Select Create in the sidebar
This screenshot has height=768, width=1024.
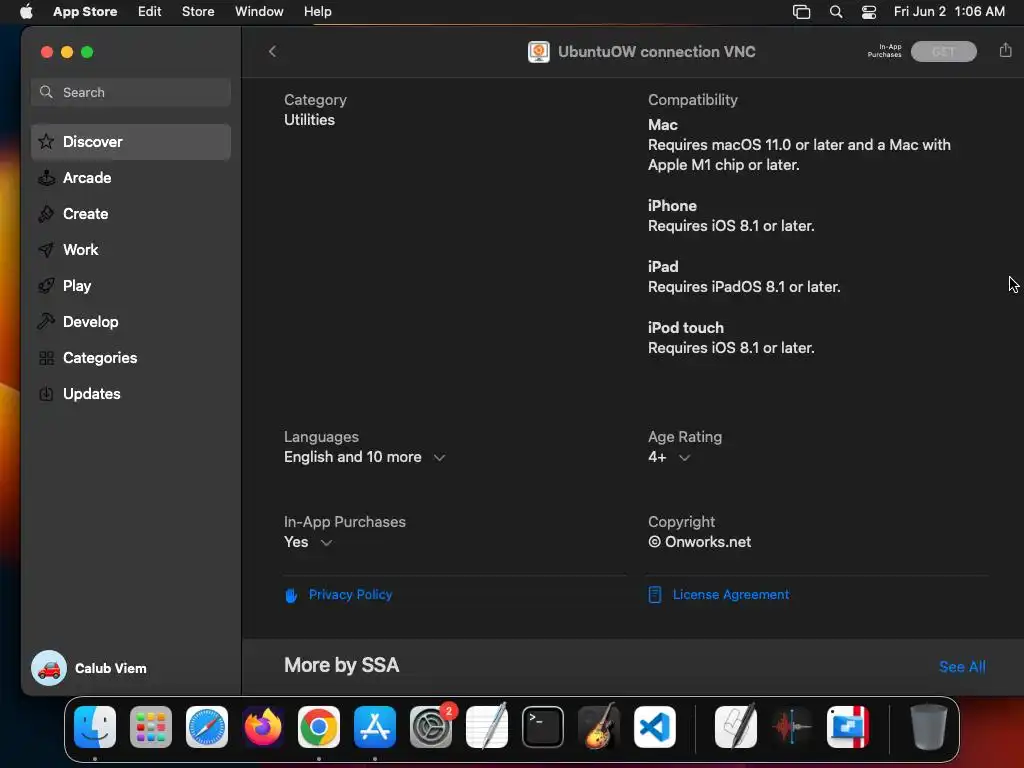pos(131,214)
